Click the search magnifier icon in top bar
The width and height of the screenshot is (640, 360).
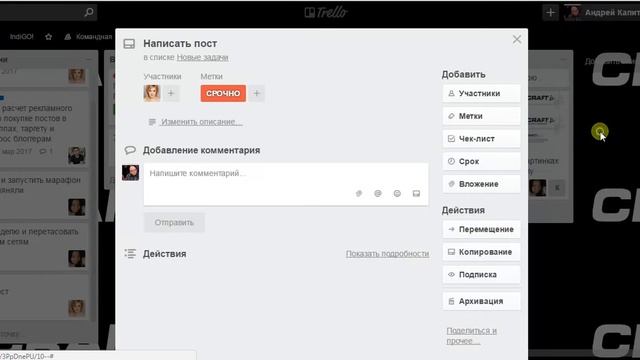[x=89, y=12]
